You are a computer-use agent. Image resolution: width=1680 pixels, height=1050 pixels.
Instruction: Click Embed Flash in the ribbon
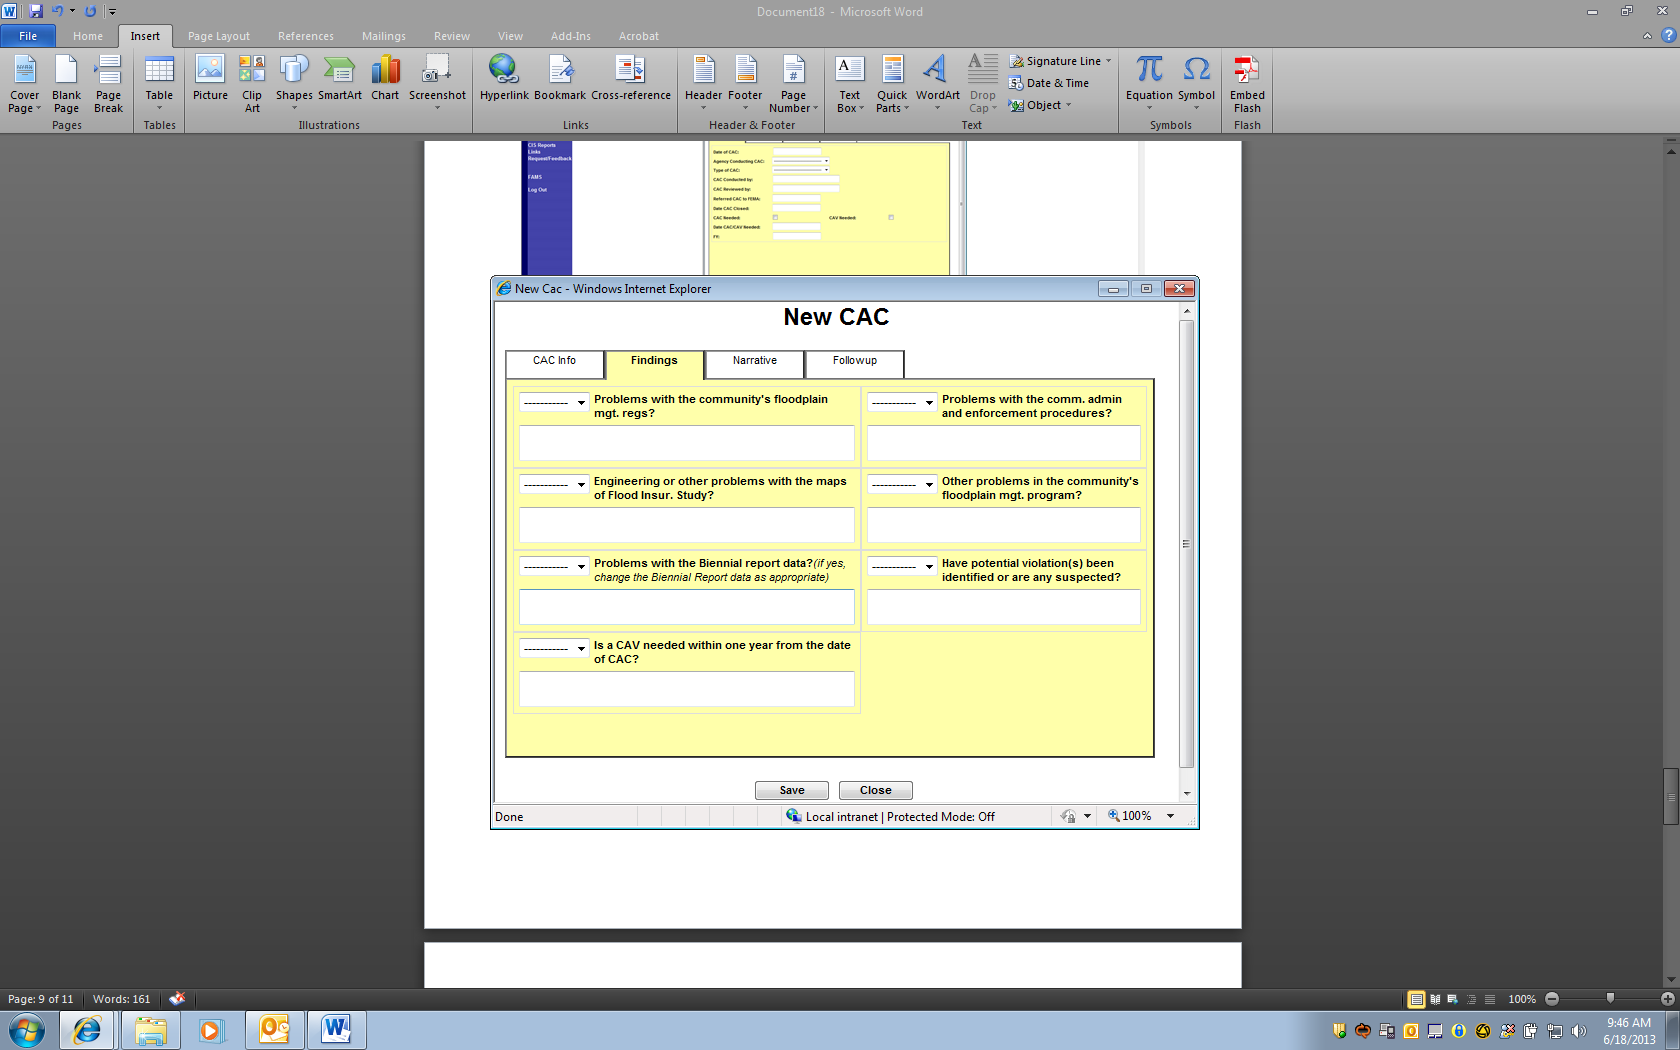tap(1247, 84)
